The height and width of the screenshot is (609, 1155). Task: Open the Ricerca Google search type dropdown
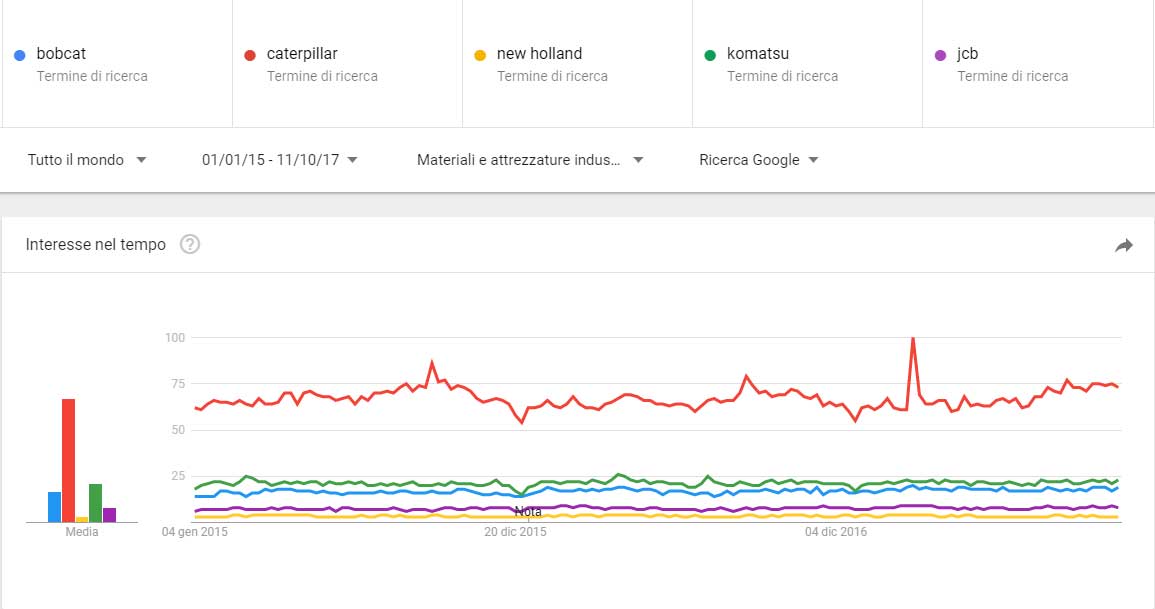[x=759, y=160]
